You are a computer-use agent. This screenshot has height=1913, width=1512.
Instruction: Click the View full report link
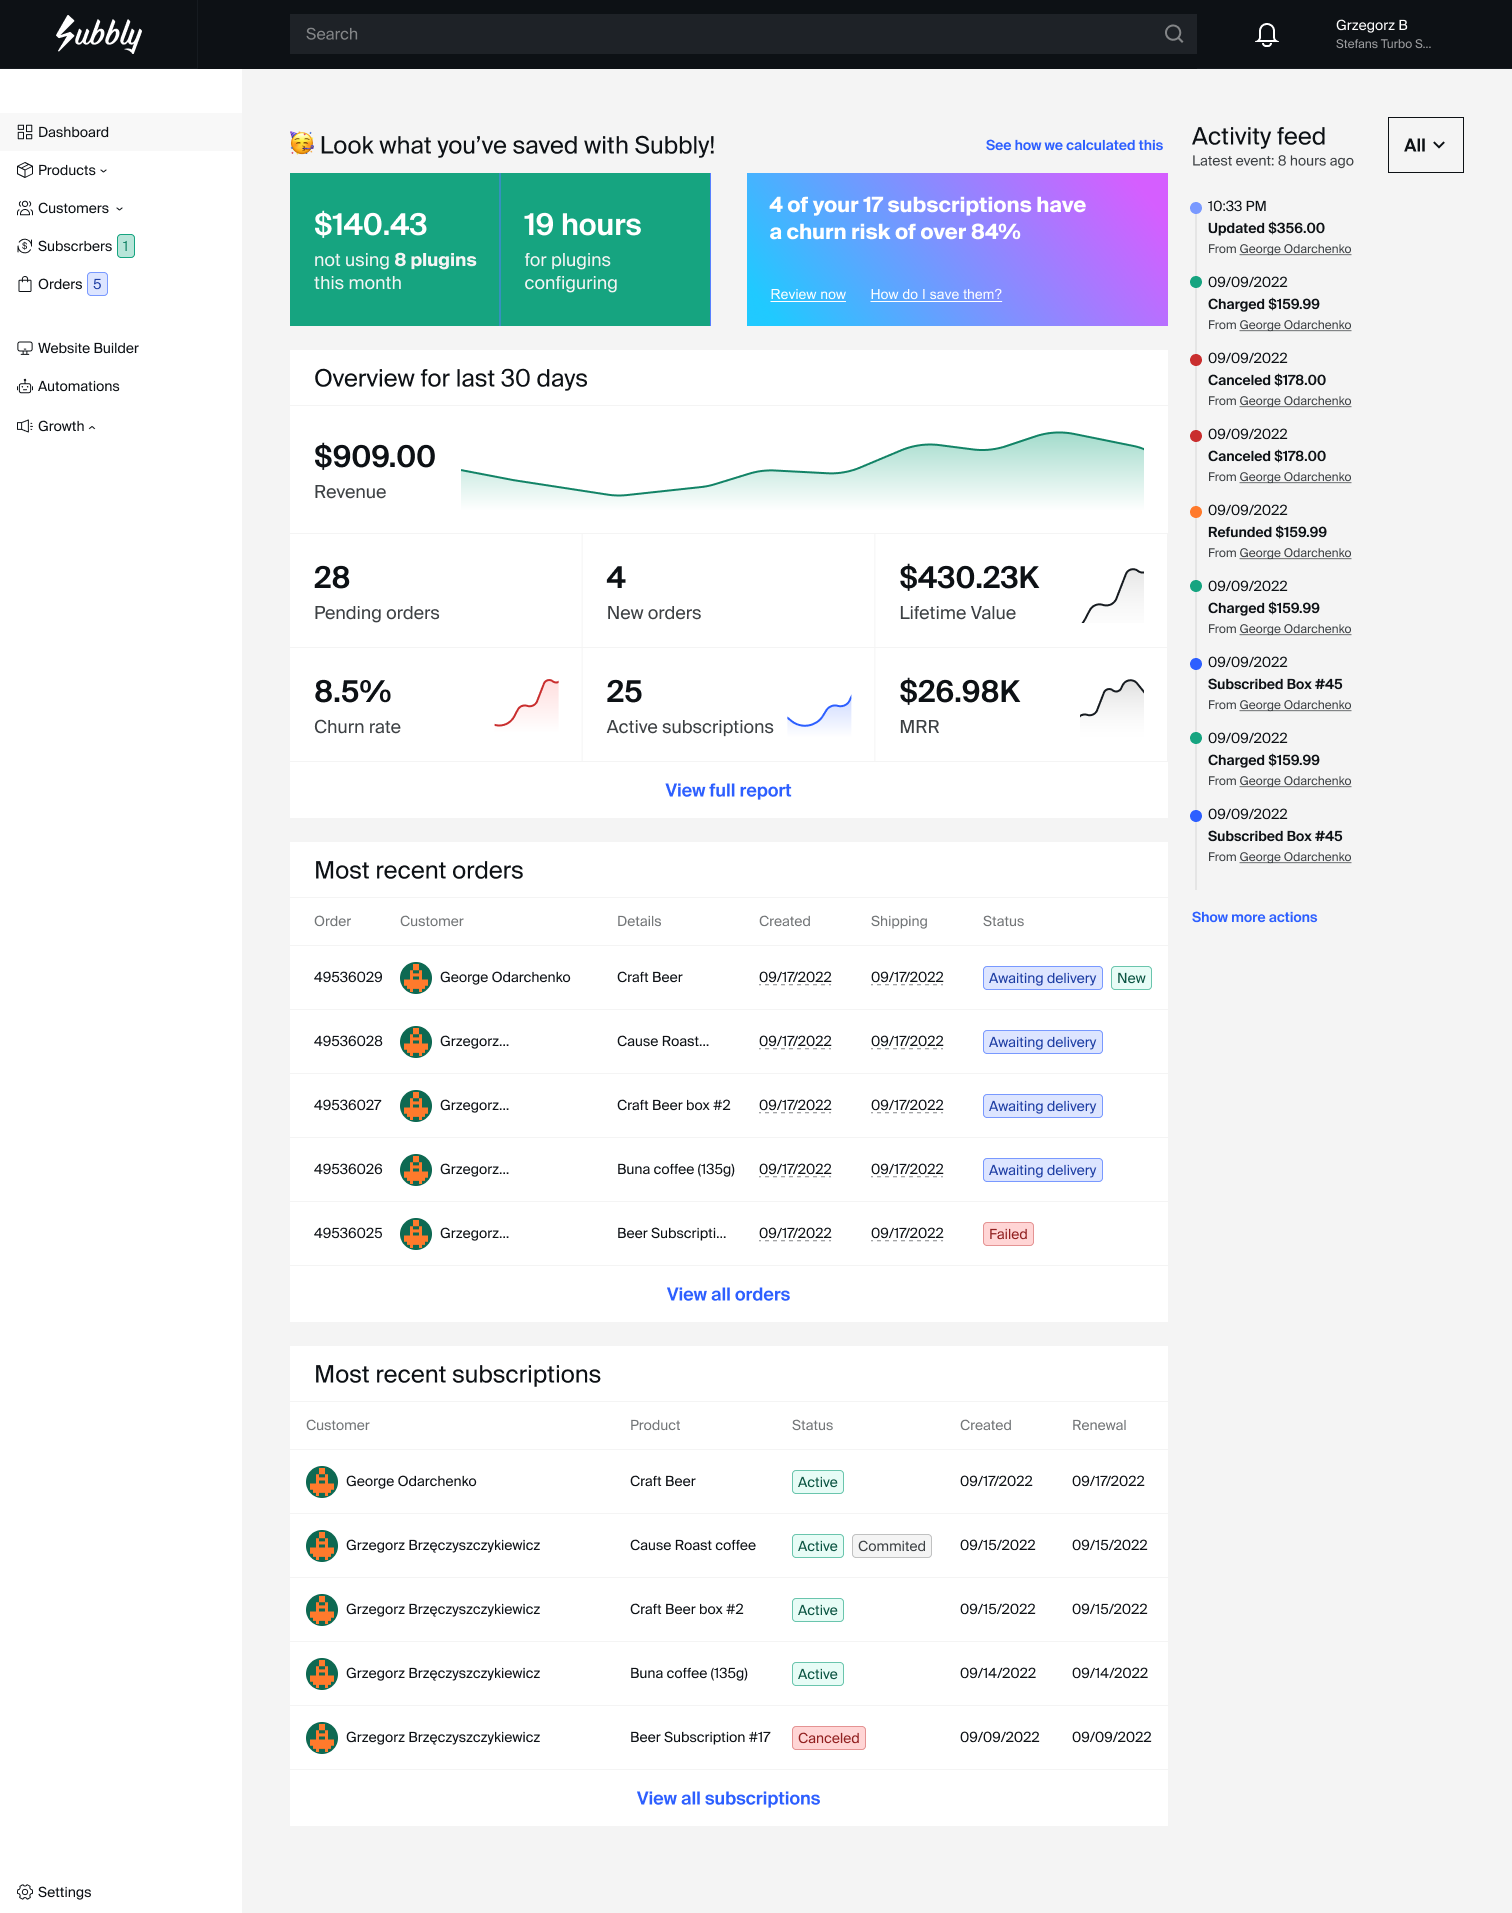[728, 790]
